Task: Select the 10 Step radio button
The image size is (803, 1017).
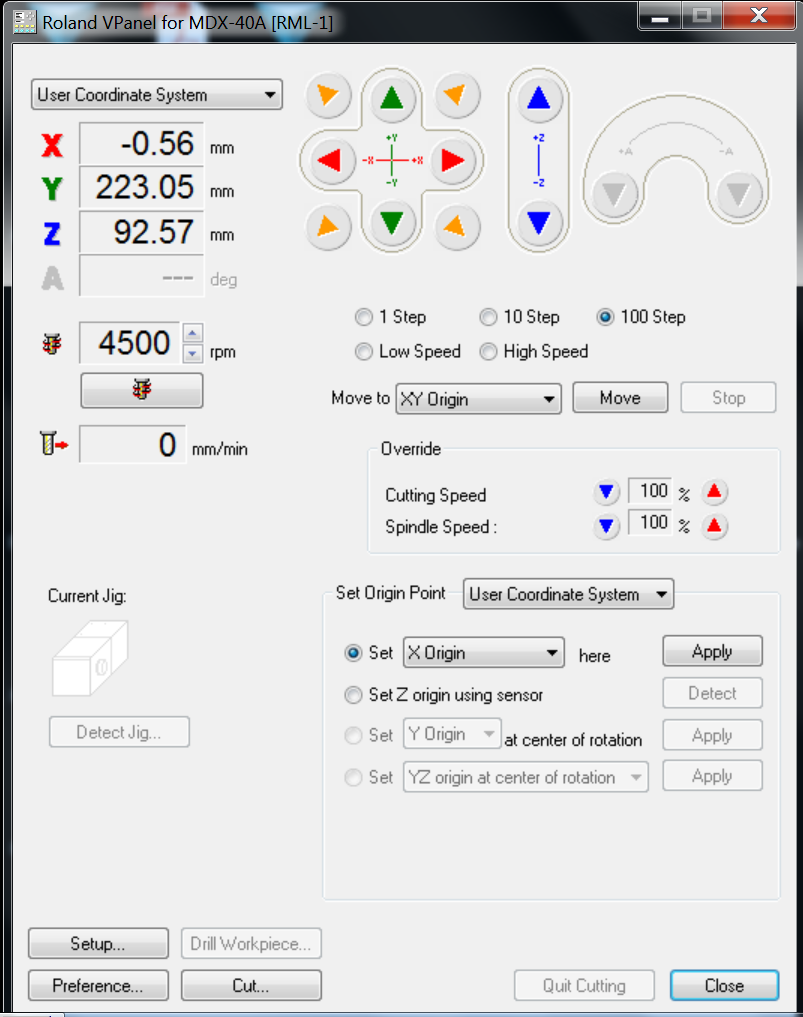Action: point(488,317)
